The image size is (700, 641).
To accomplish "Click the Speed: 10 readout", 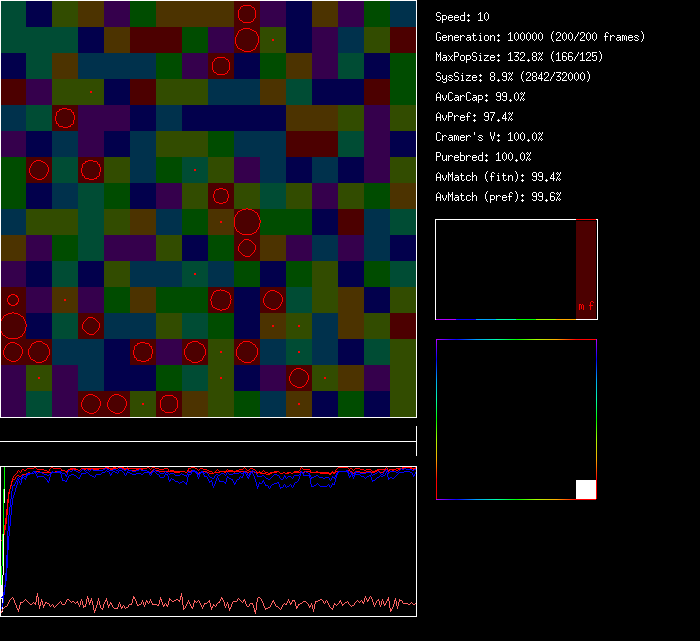I will (463, 17).
